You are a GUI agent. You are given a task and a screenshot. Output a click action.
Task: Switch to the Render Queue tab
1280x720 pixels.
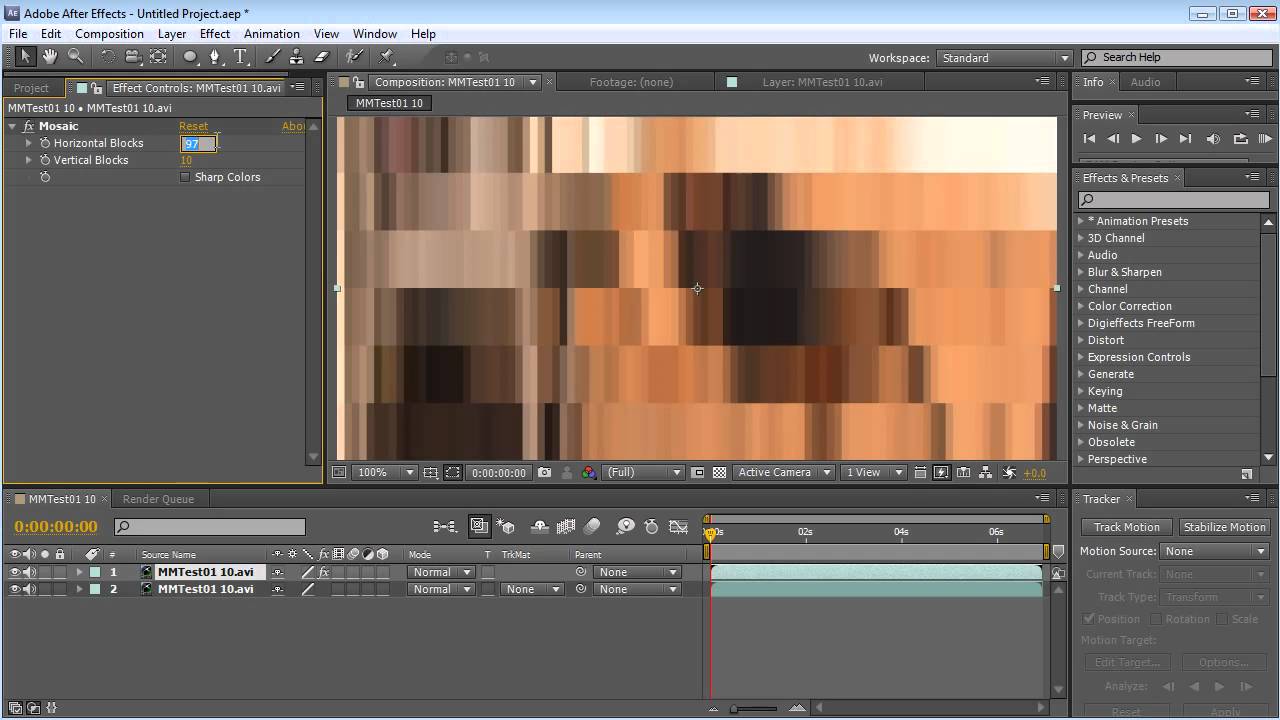coord(158,499)
